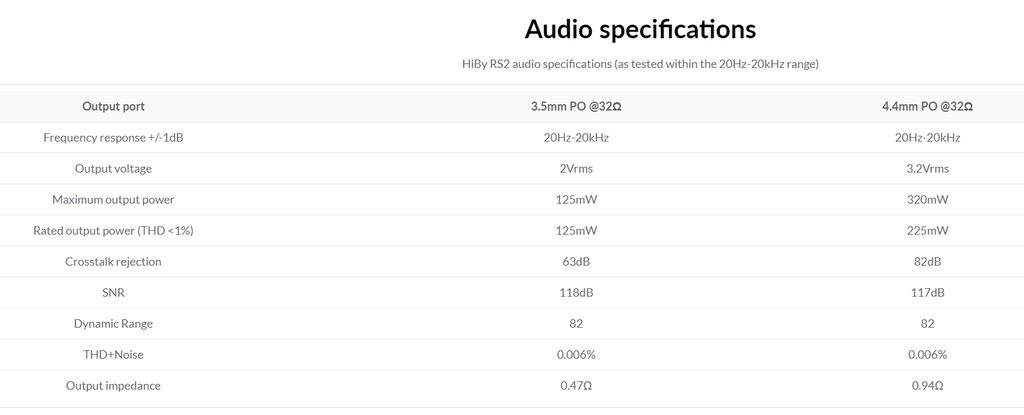Viewport: 1024px width, 415px height.
Task: Select the 3.2Vrms output voltage value
Action: pos(927,168)
